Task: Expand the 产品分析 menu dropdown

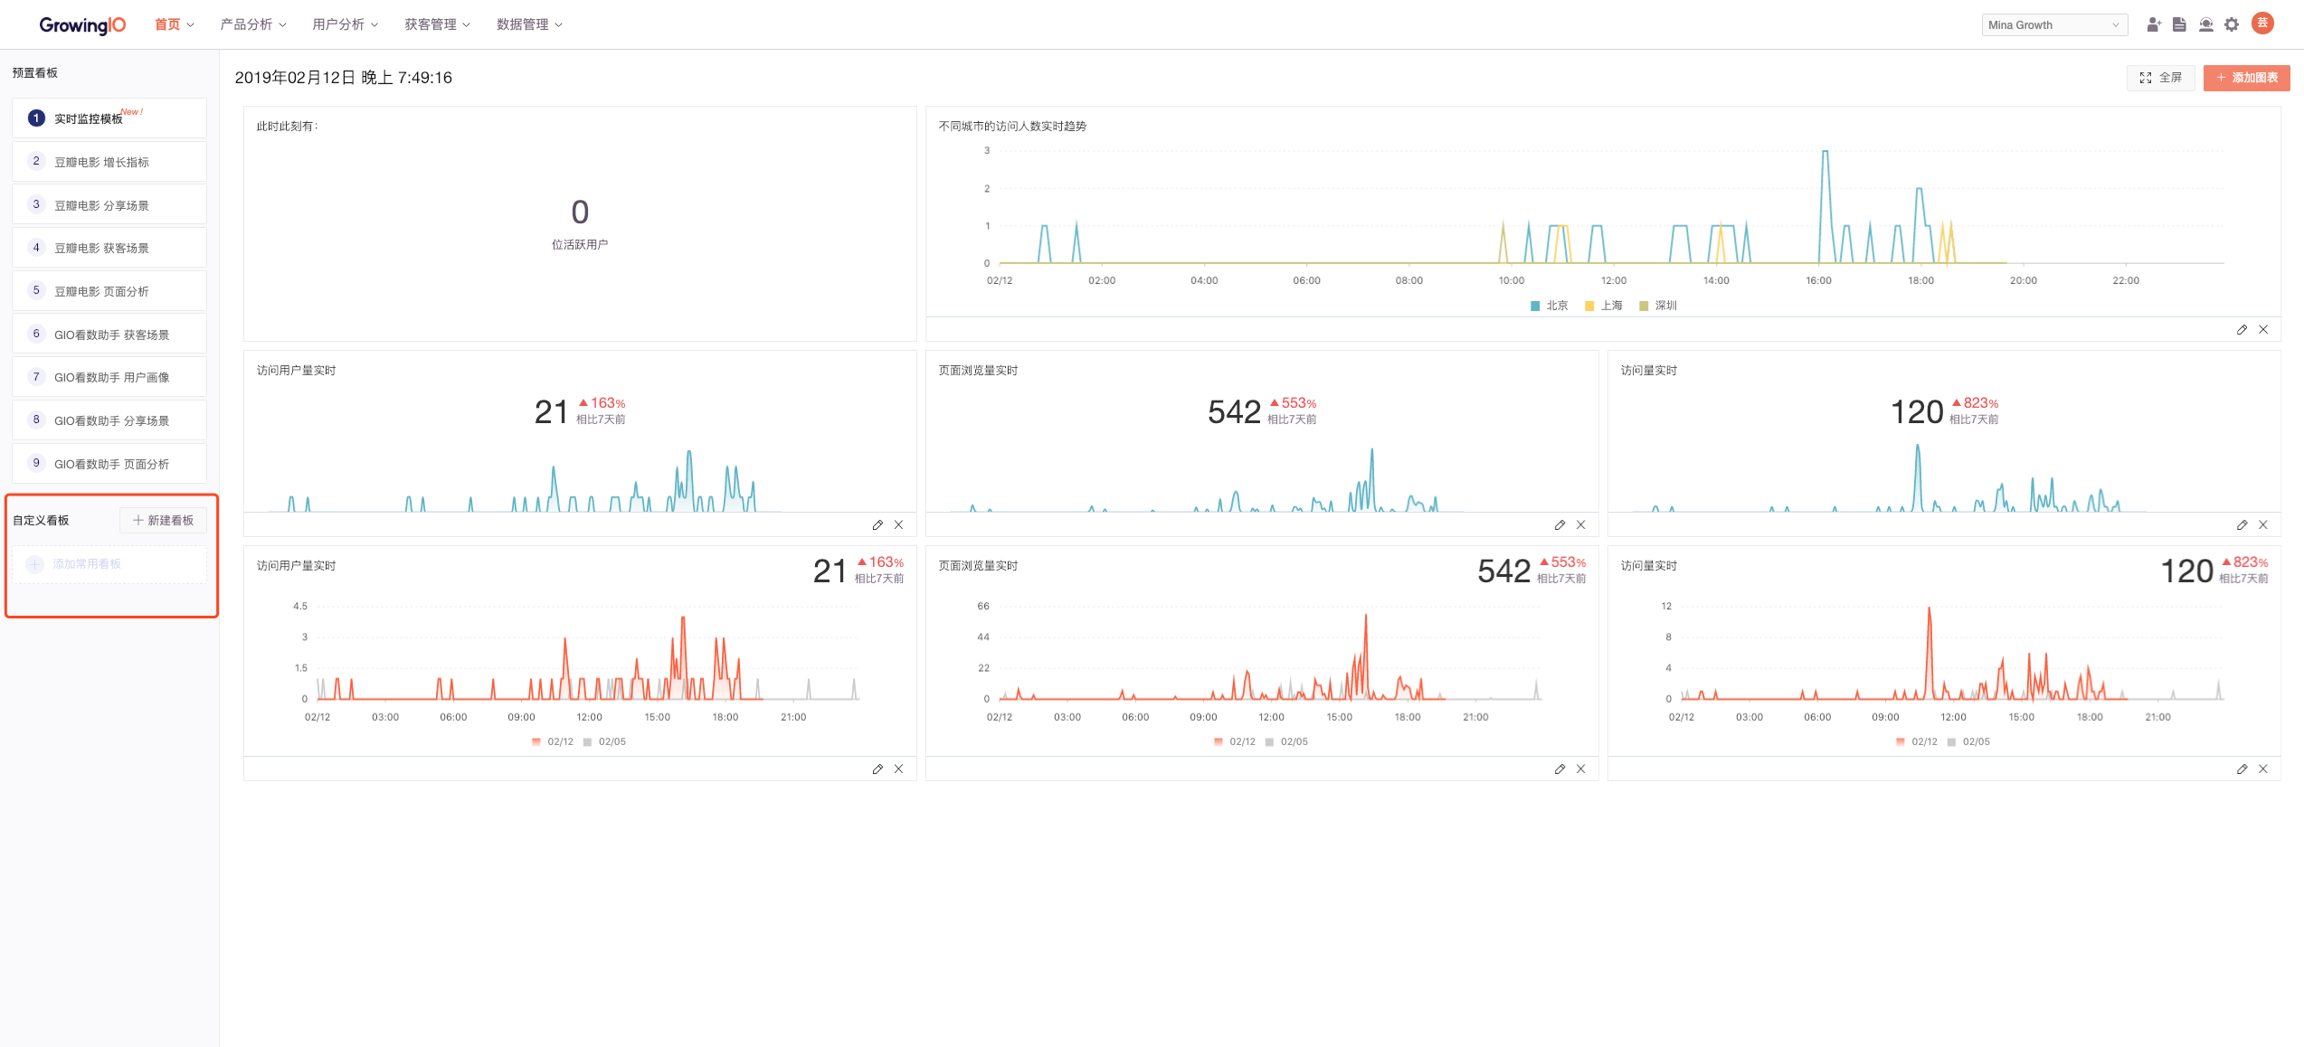Action: (x=253, y=25)
